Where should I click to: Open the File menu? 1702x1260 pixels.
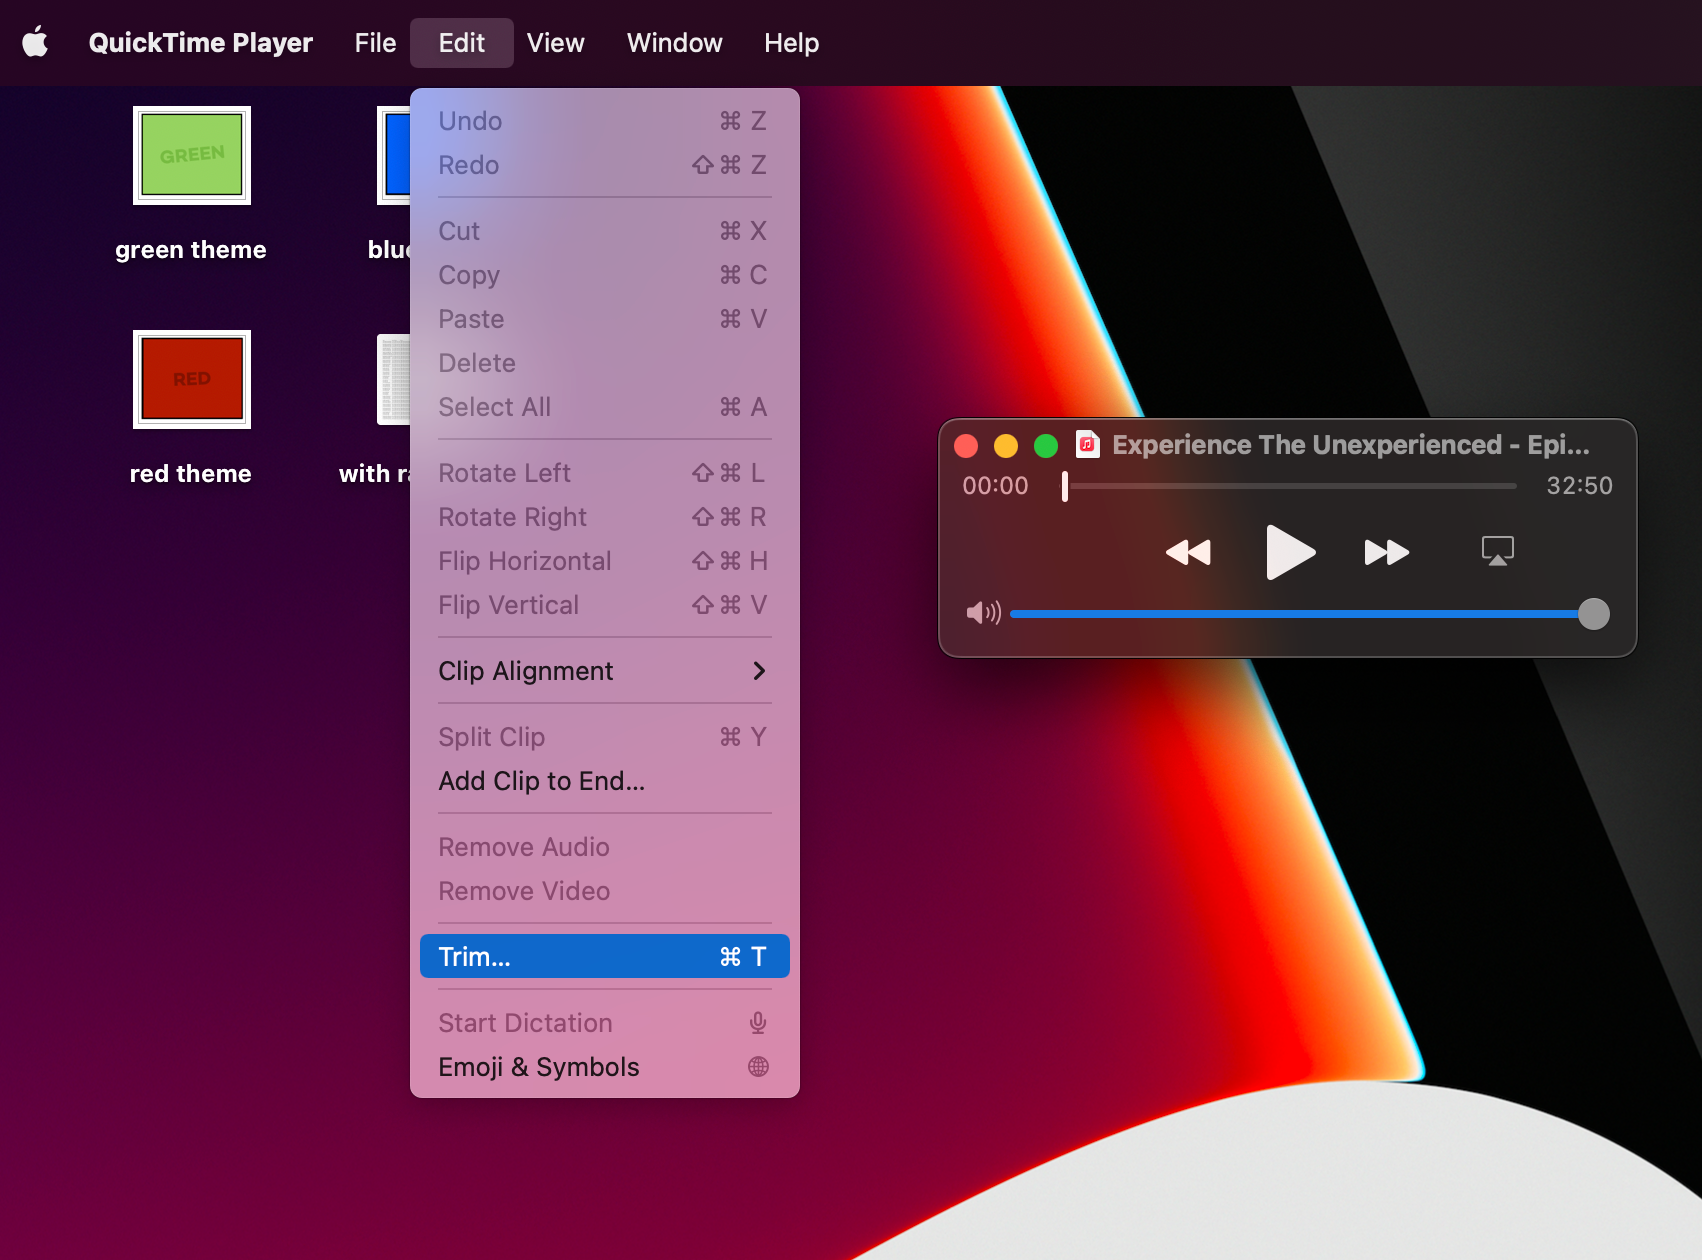(375, 43)
